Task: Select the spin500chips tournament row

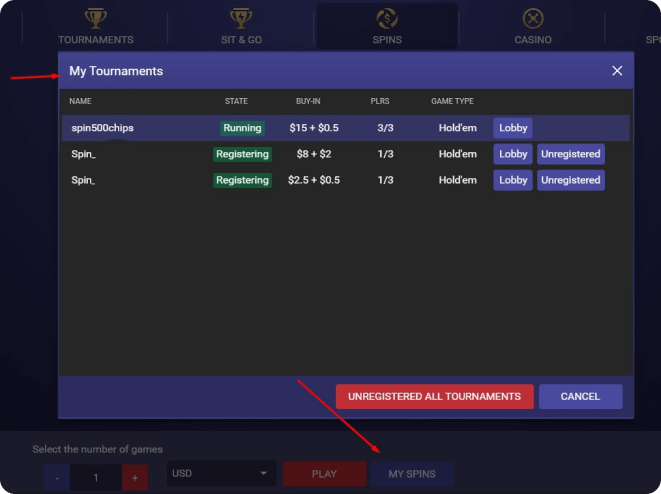Action: pyautogui.click(x=140, y=128)
